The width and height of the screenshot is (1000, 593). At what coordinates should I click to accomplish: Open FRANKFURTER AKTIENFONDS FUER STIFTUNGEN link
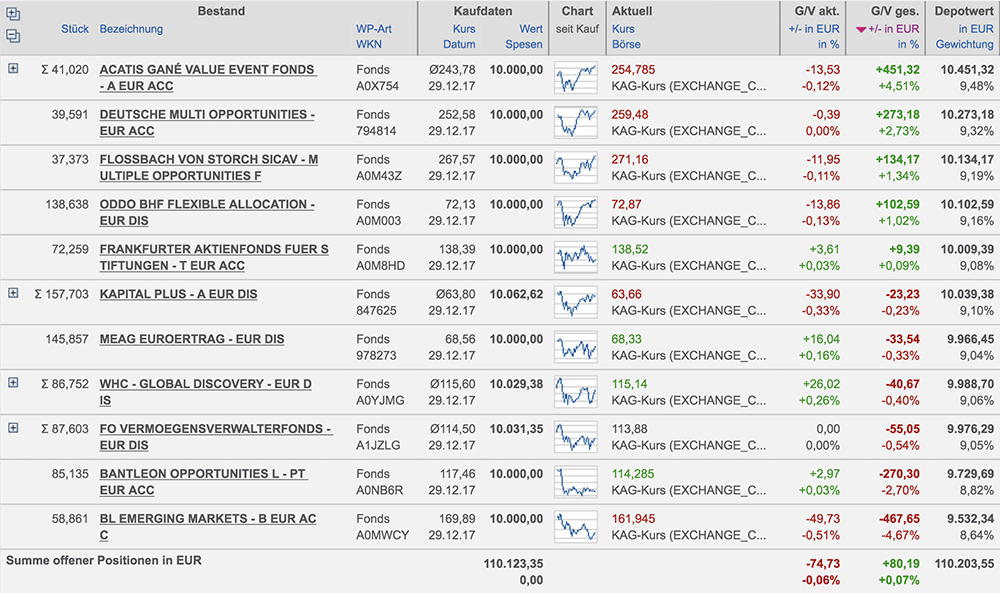coord(214,257)
